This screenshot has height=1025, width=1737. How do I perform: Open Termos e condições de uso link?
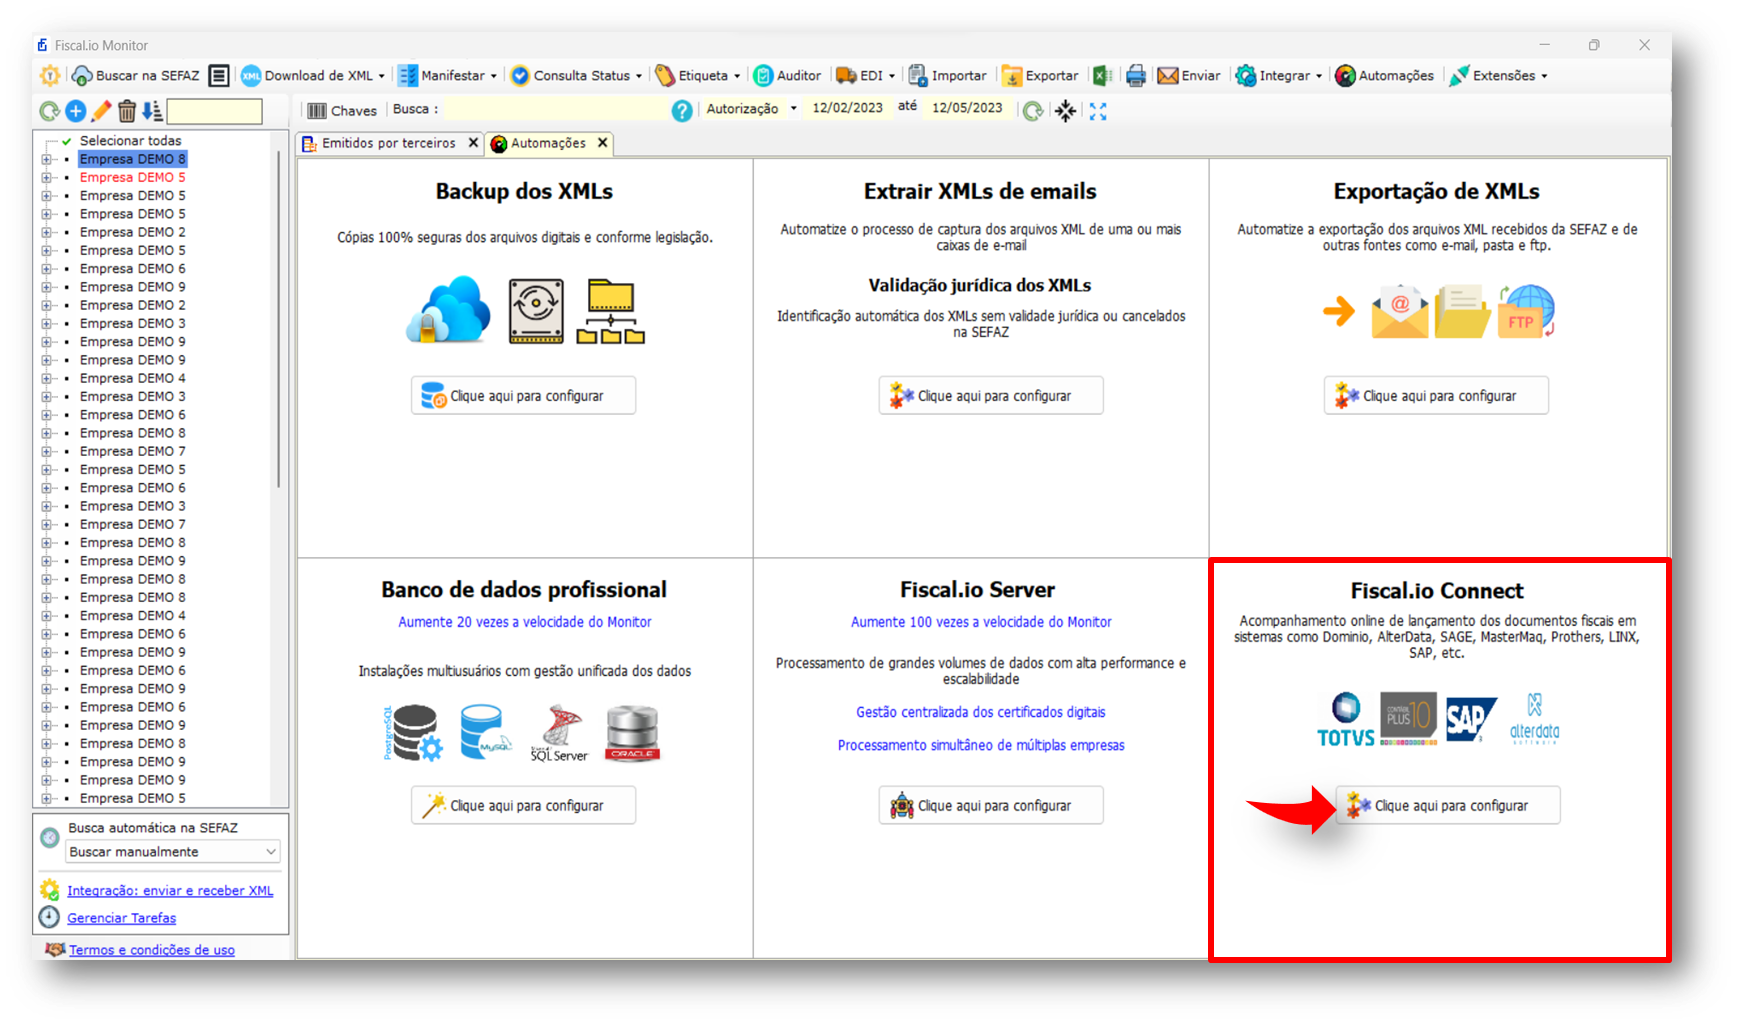coord(152,950)
